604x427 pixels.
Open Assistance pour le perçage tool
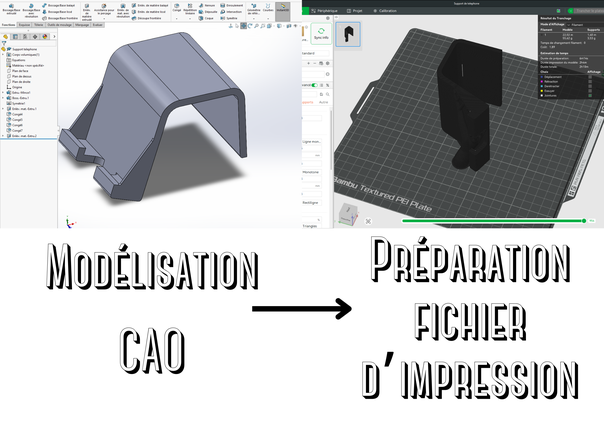tap(104, 9)
